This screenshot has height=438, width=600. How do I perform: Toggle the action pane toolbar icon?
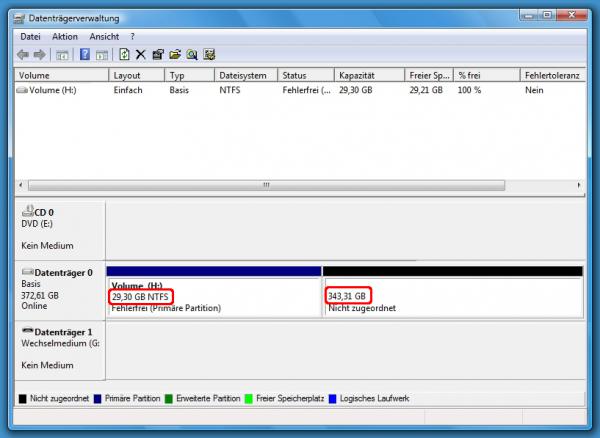[x=102, y=55]
